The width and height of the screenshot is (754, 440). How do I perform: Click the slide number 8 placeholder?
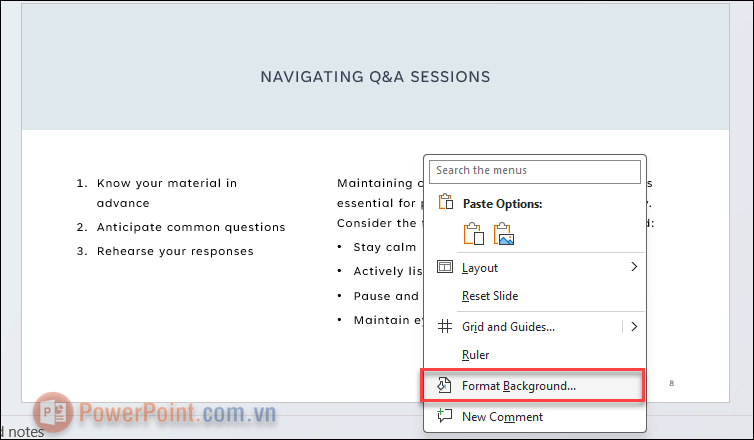671,383
